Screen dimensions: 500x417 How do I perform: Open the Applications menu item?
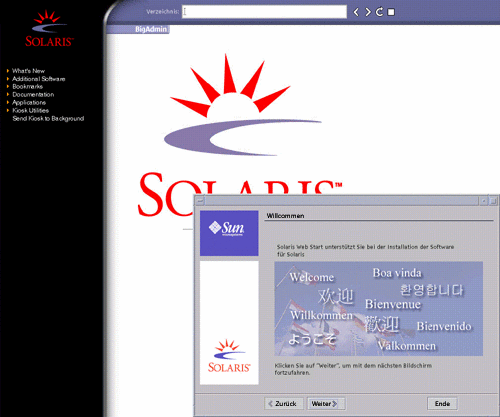pos(29,102)
